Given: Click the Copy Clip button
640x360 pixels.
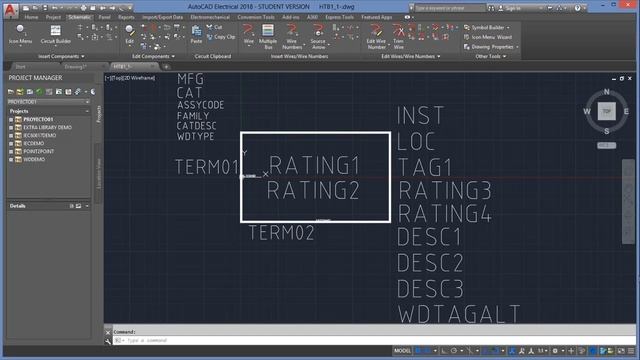Looking at the screenshot, I should 221,37.
